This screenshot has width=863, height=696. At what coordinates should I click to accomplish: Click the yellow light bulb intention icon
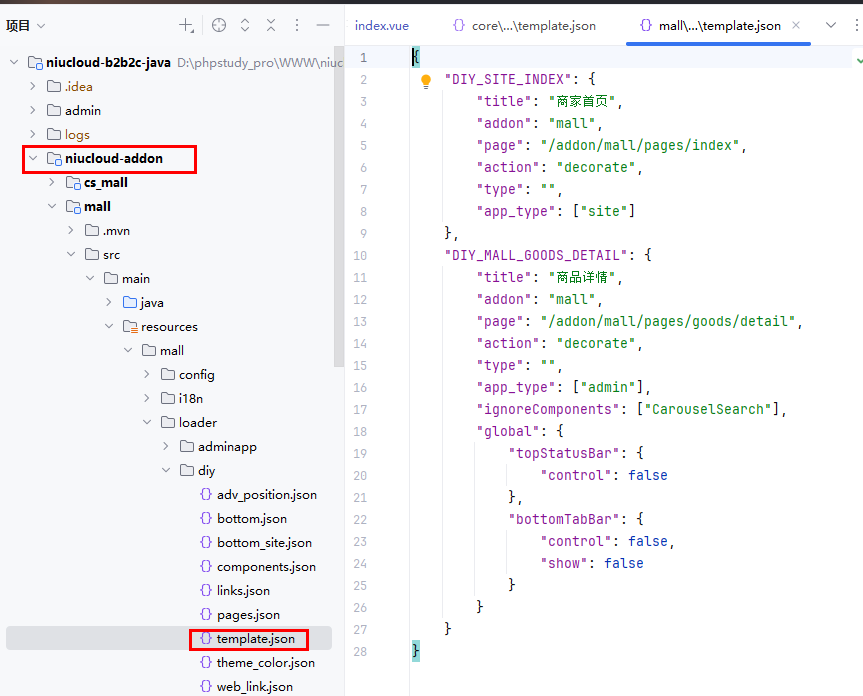[x=425, y=81]
